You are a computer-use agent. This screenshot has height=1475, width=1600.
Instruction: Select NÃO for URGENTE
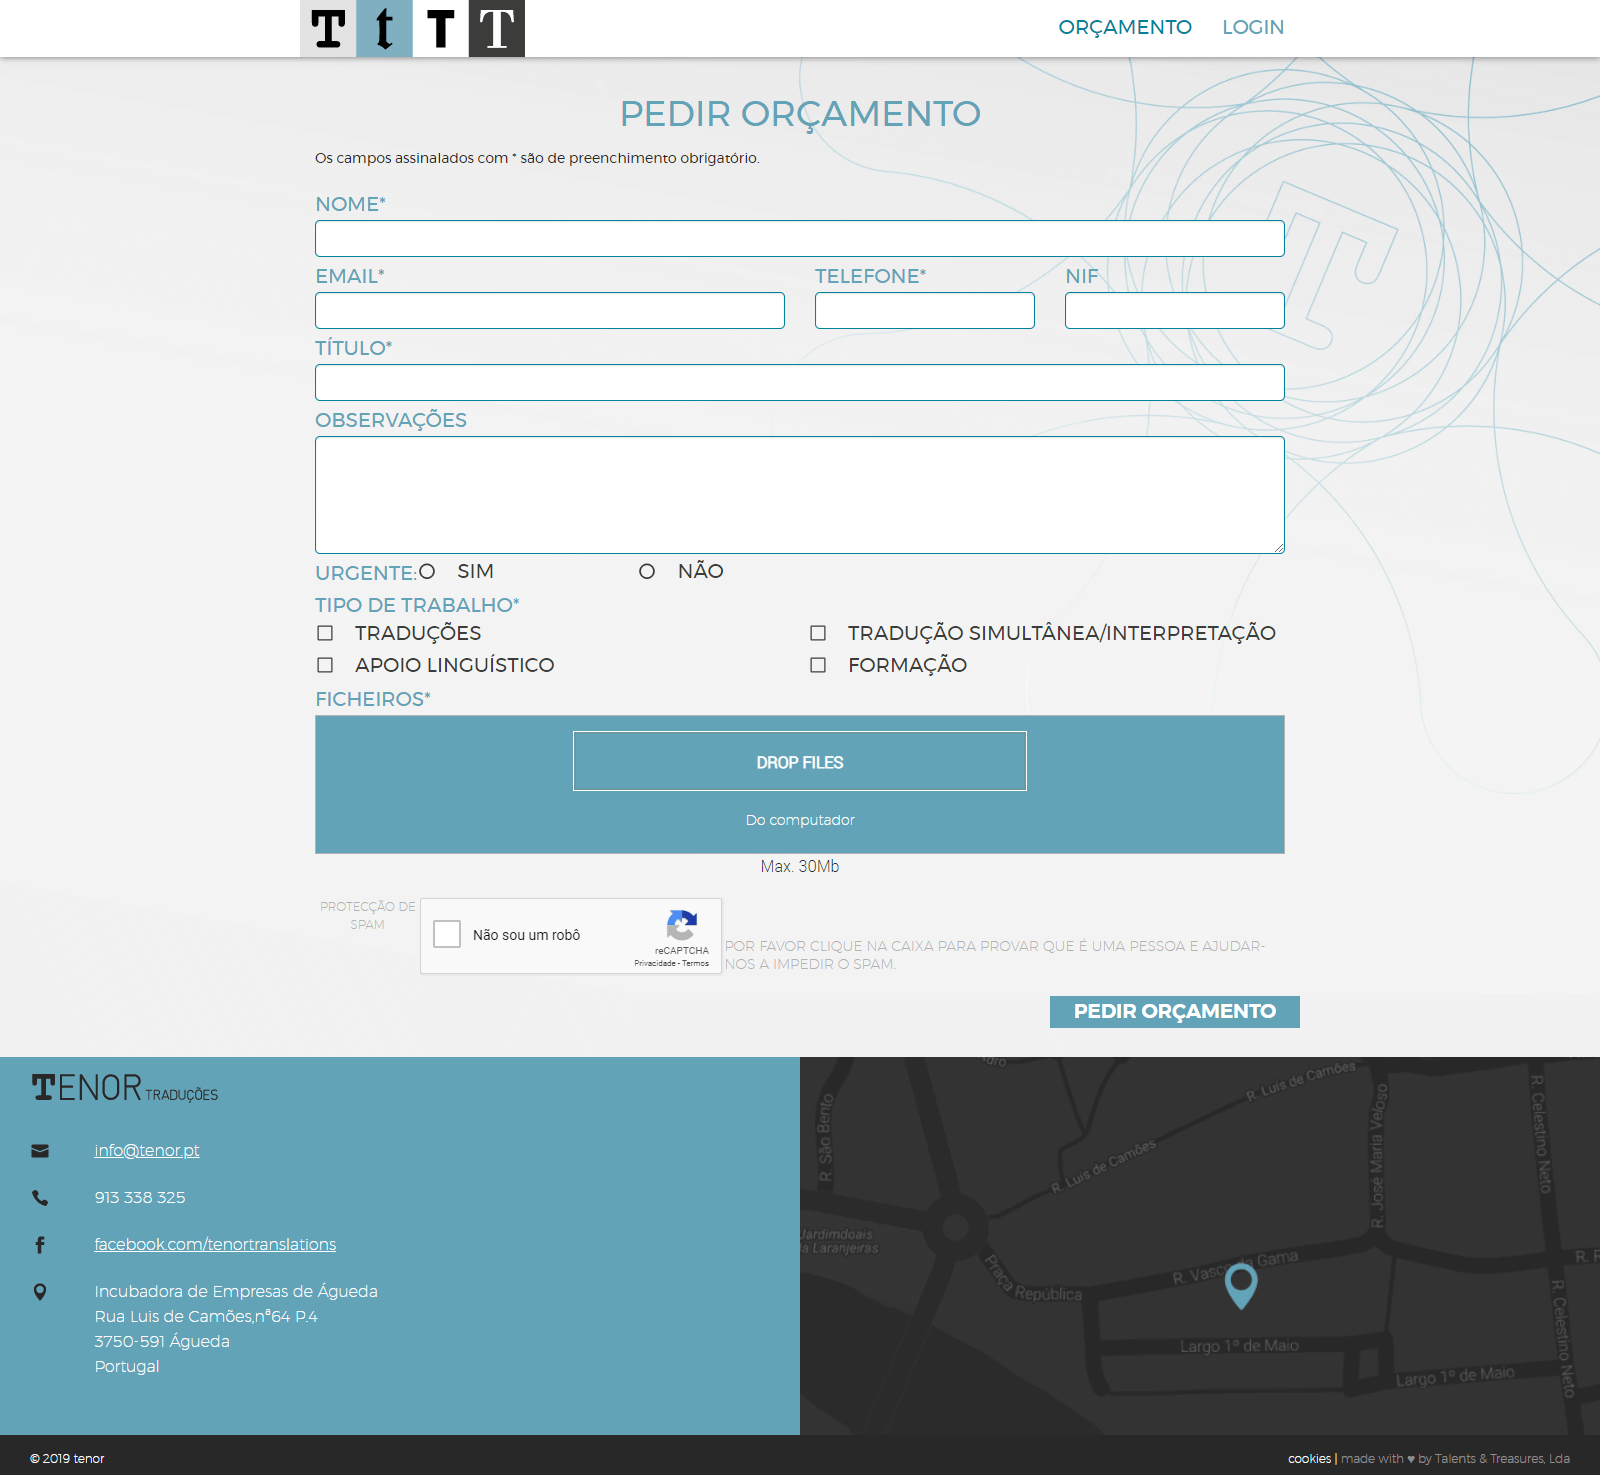tap(648, 570)
